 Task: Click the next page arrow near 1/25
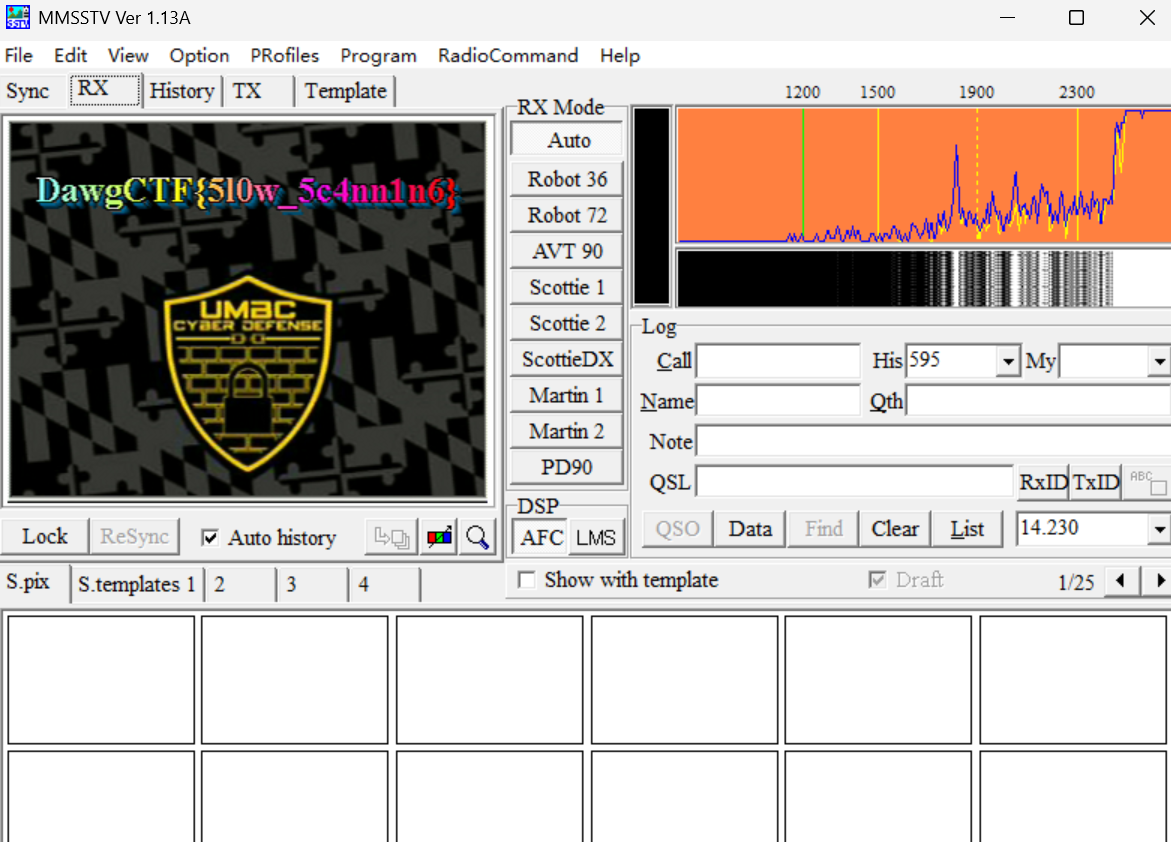coord(1159,581)
